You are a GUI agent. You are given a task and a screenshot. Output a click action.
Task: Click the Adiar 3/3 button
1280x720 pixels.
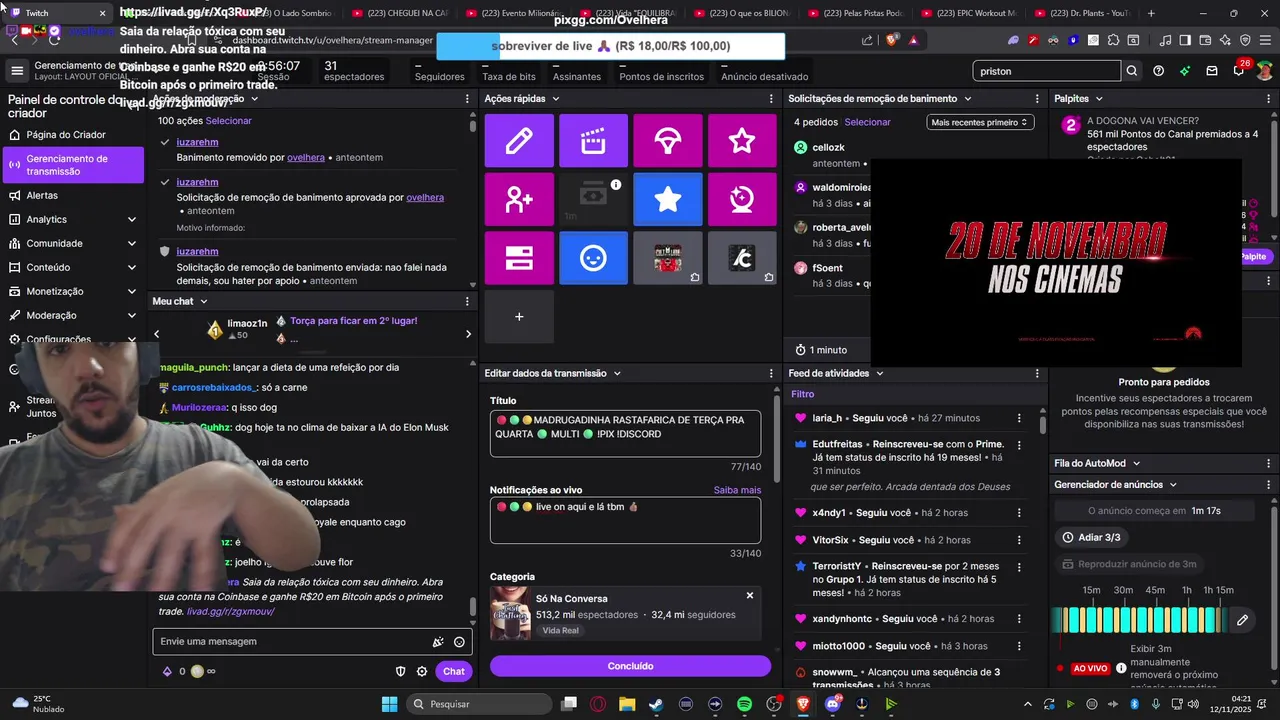[x=1091, y=537]
